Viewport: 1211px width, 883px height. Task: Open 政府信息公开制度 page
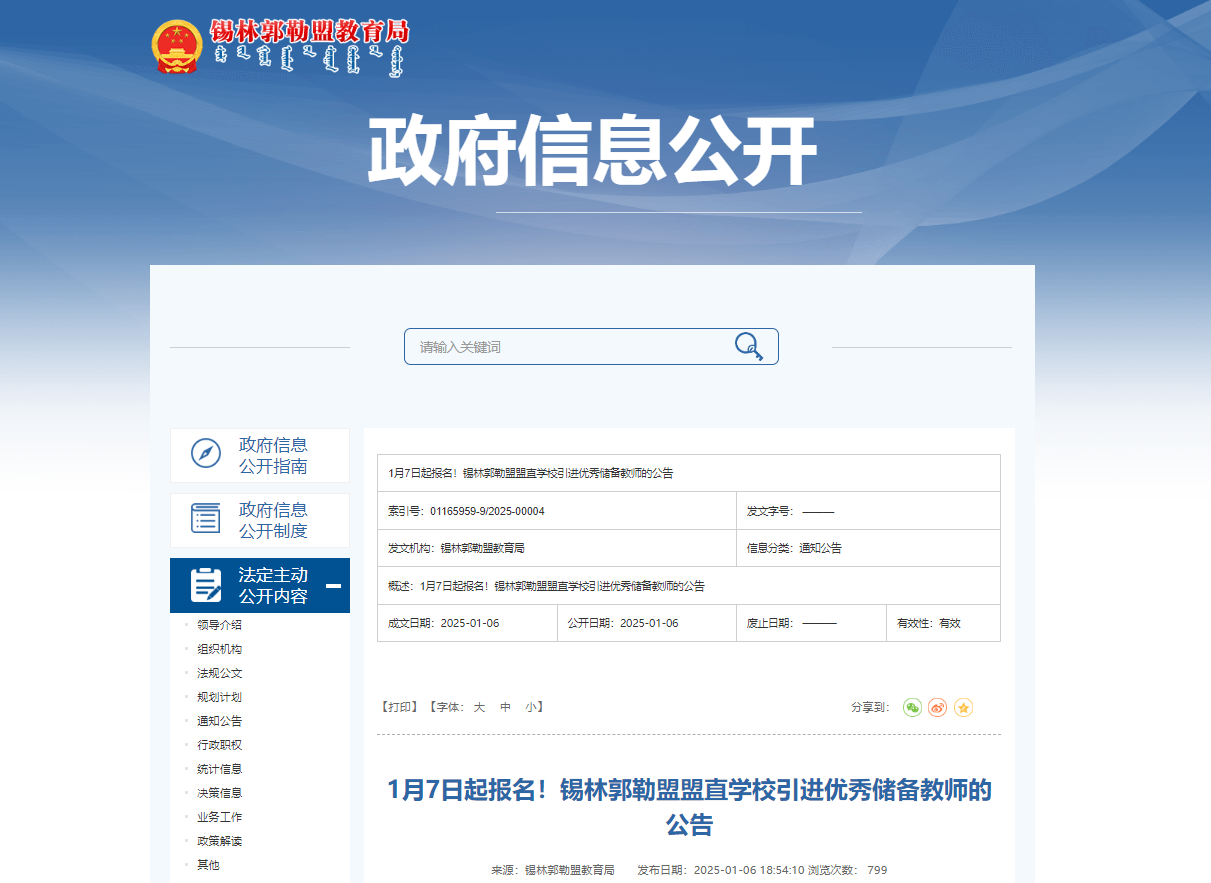pos(260,520)
